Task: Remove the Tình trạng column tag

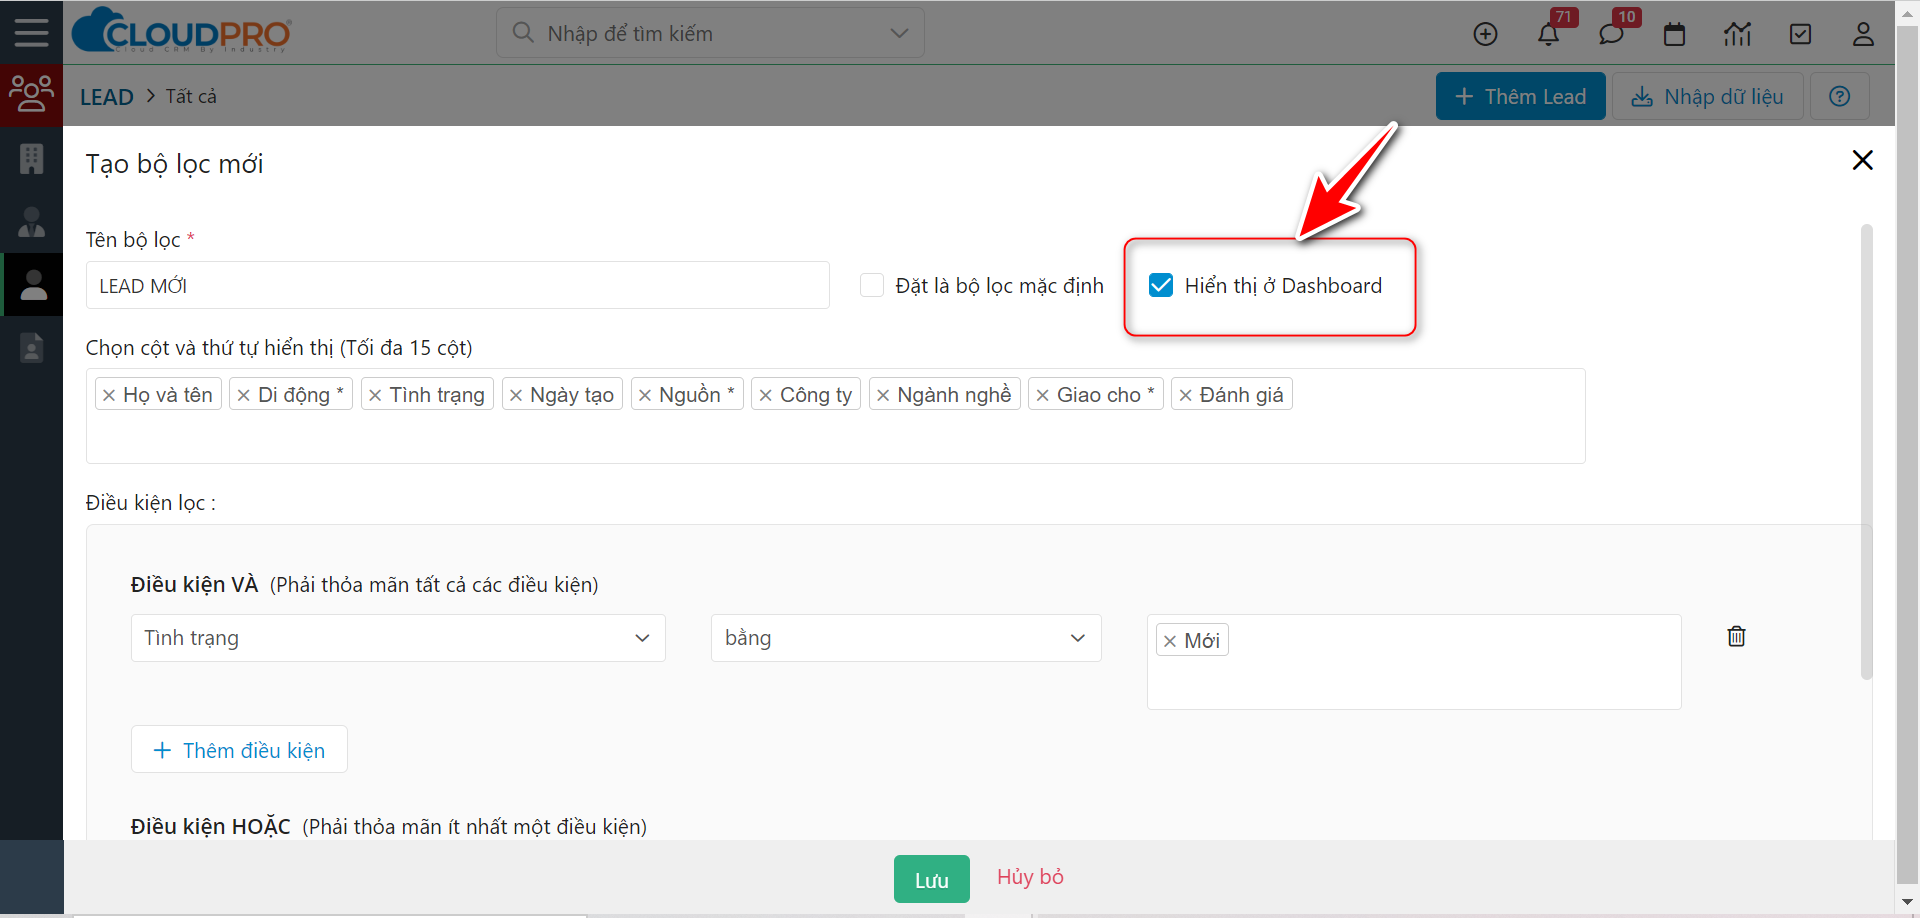Action: click(x=375, y=395)
